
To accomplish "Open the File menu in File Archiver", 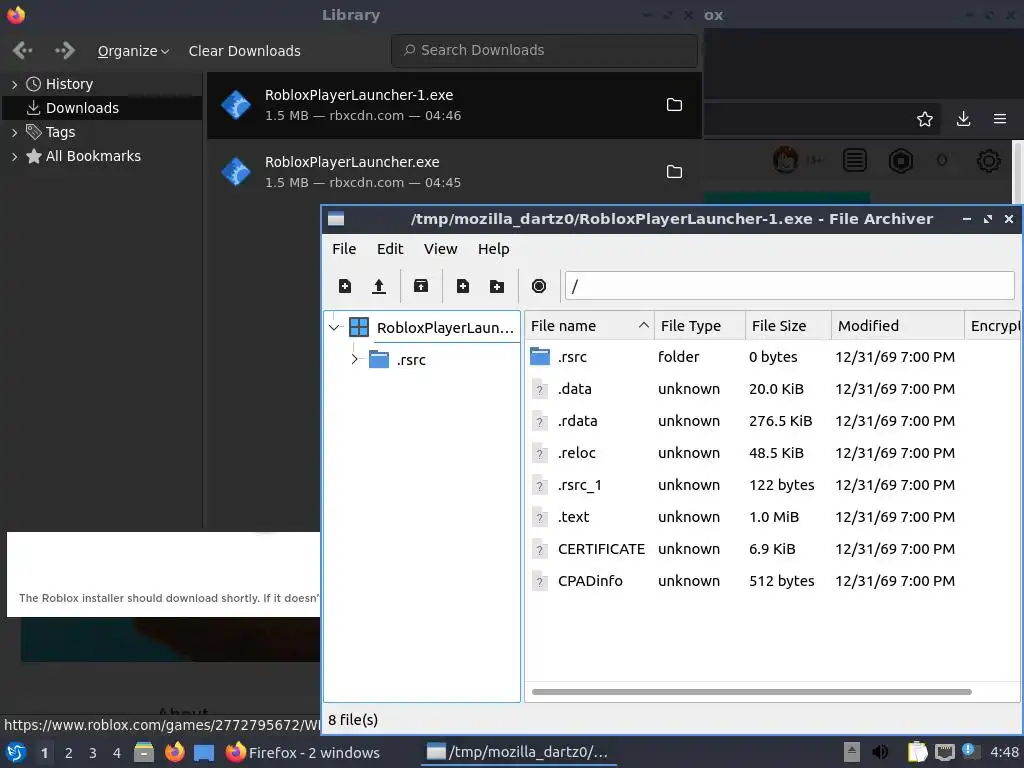I will (344, 249).
